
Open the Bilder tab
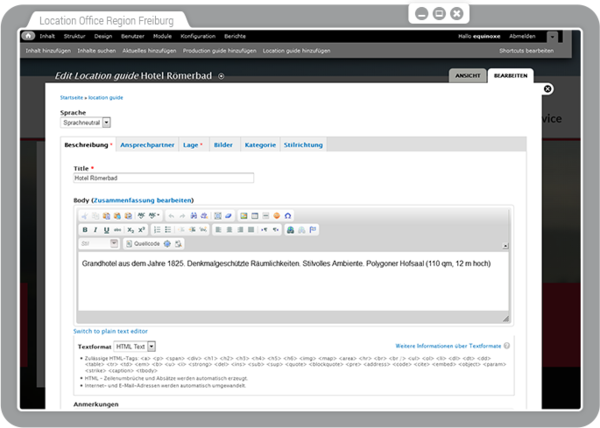[x=223, y=145]
